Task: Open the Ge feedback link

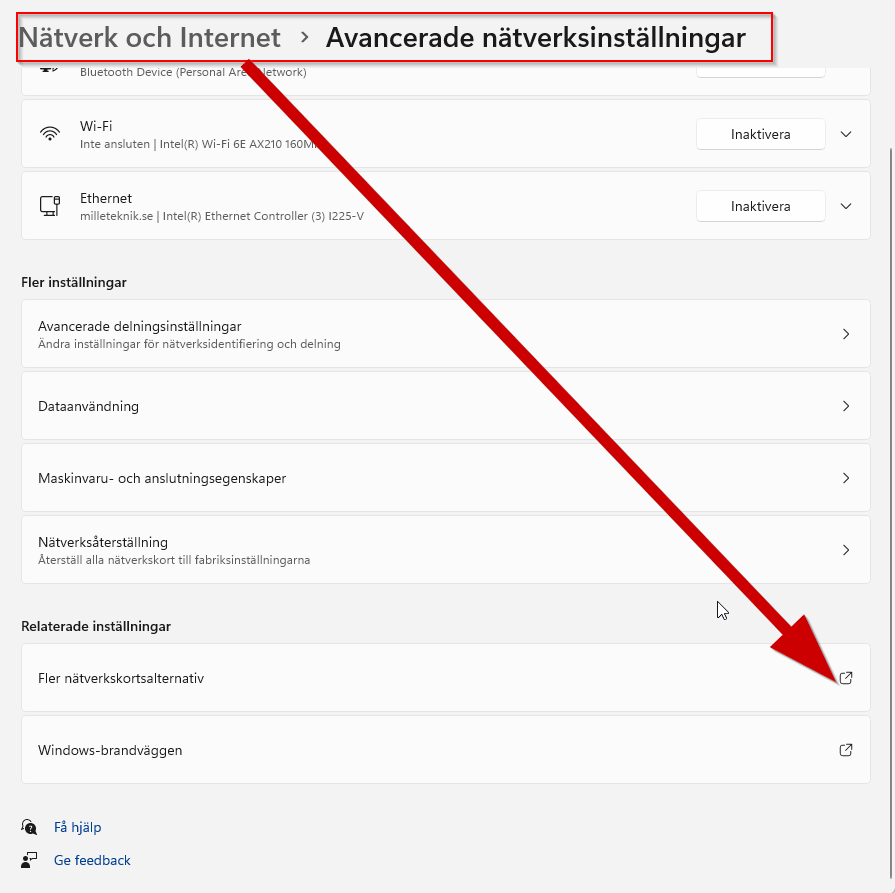Action: tap(92, 860)
